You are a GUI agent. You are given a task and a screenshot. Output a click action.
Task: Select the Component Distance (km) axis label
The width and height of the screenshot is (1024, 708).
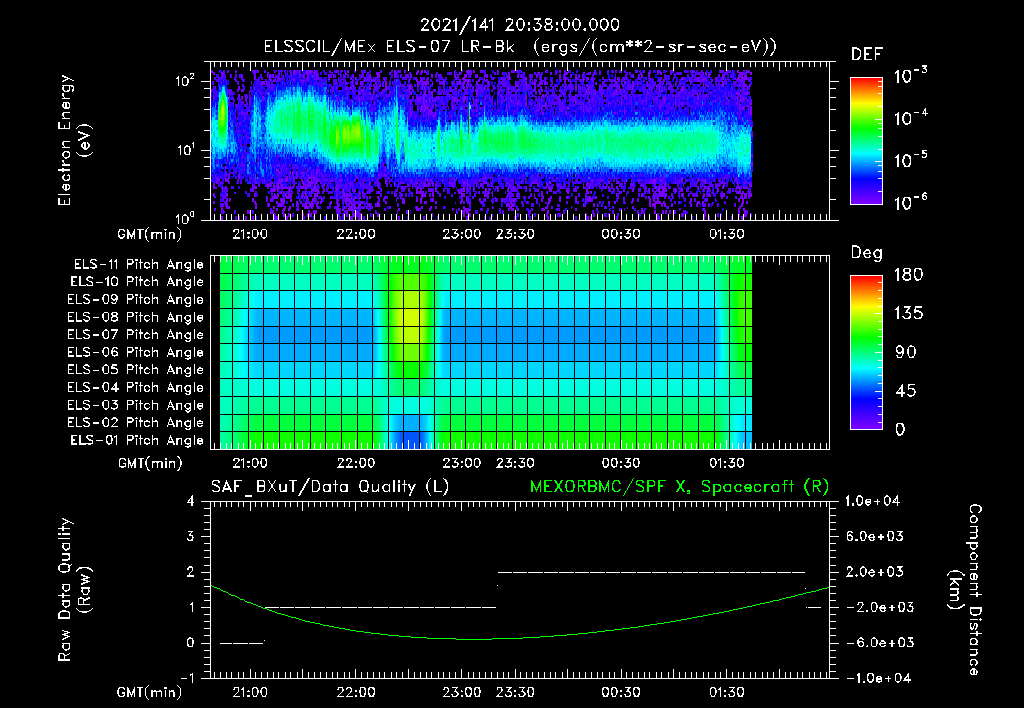[x=965, y=590]
